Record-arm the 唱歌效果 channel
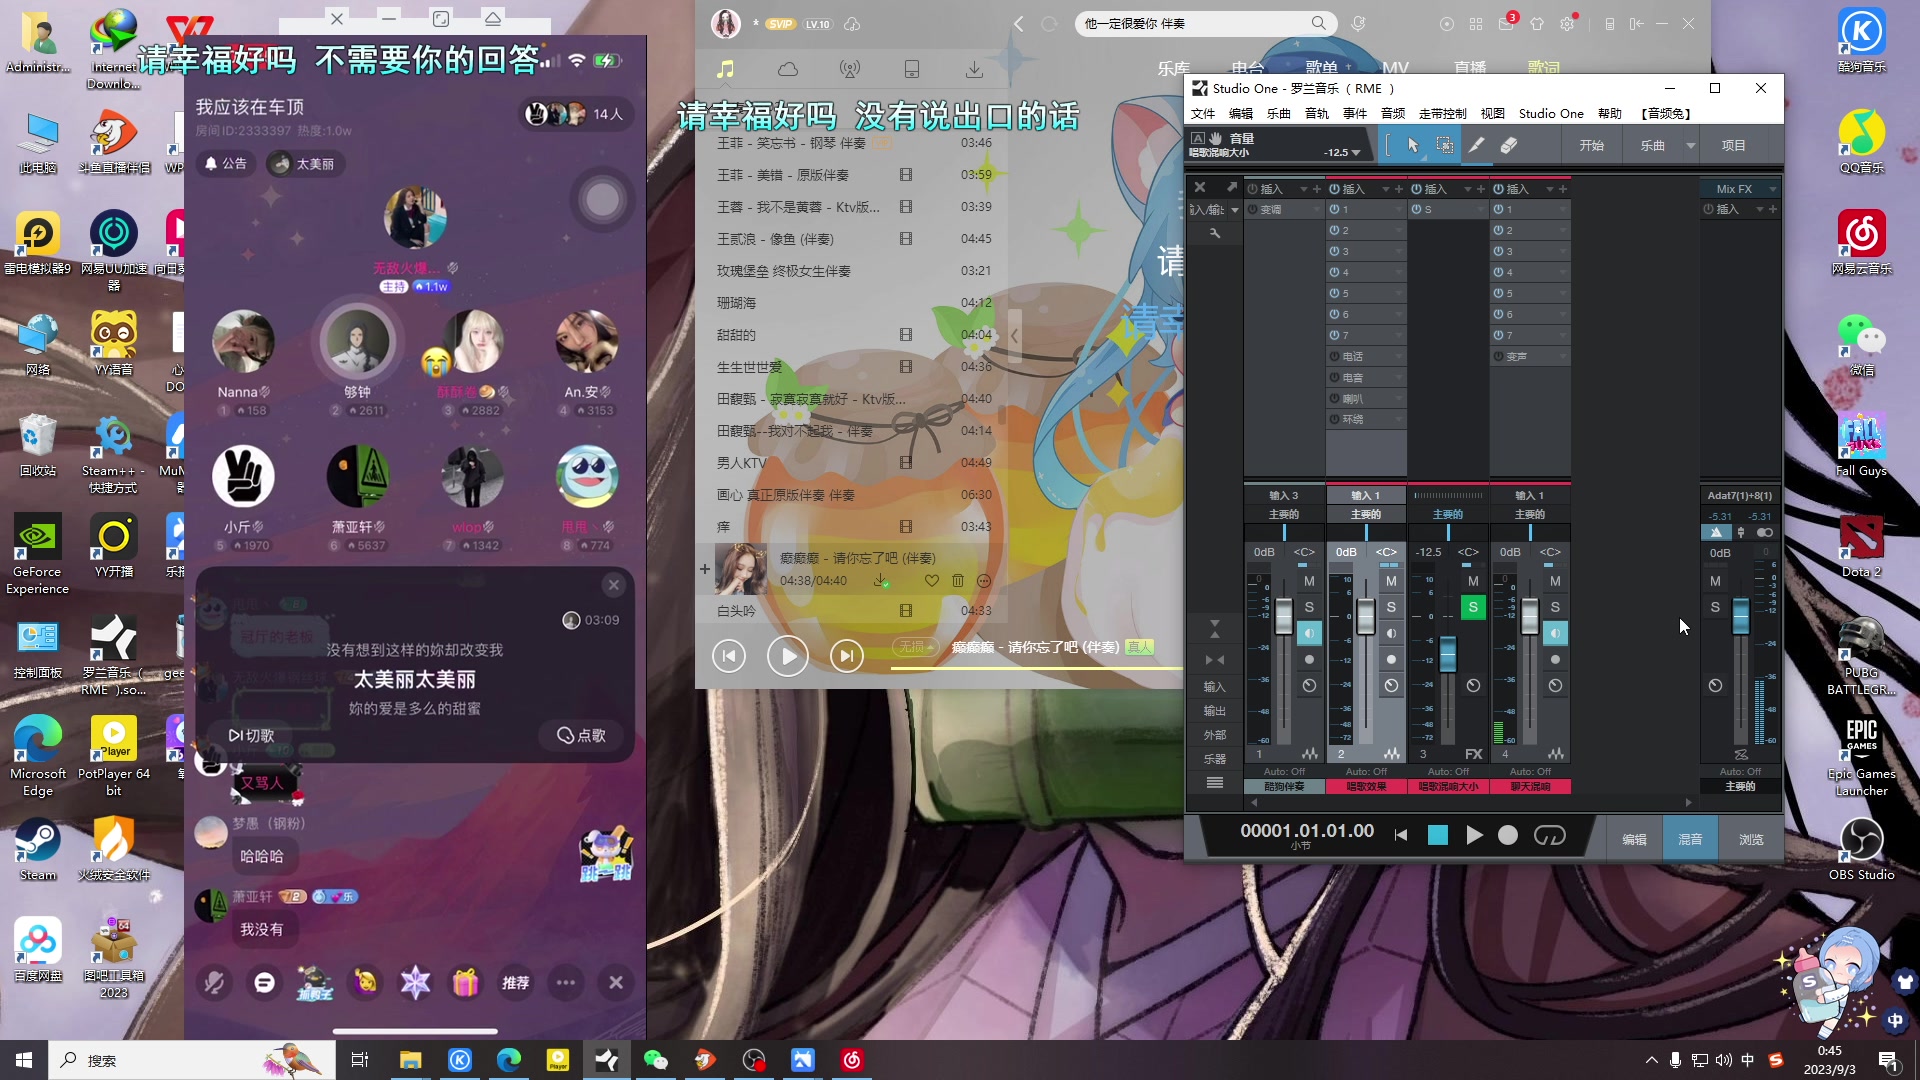1920x1080 pixels. [x=1391, y=659]
